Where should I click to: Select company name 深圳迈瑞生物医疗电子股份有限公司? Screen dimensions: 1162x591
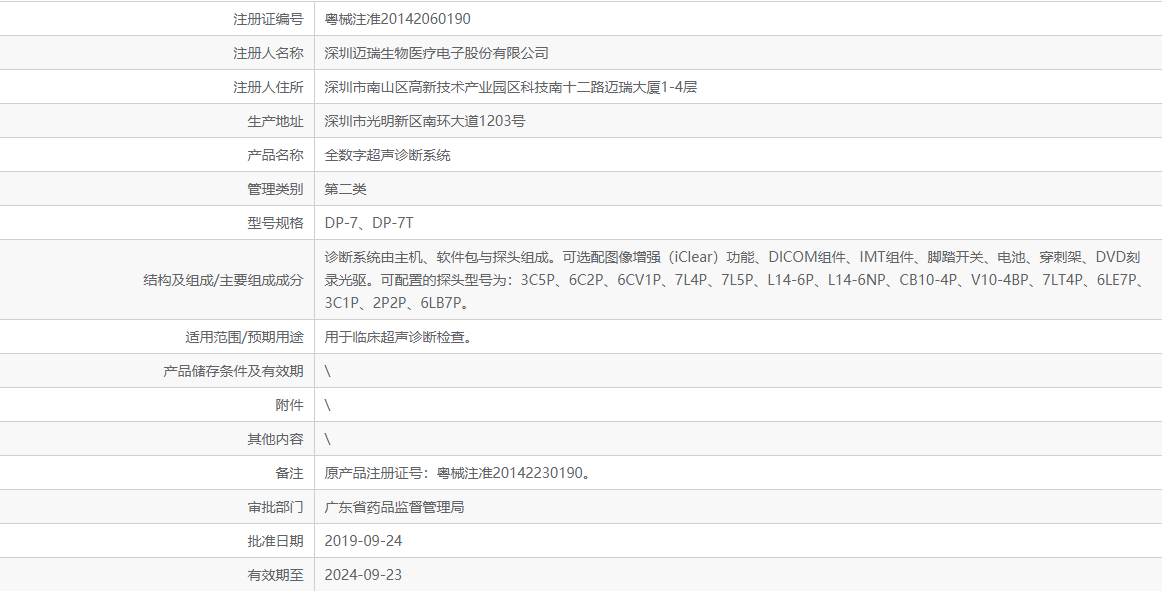pyautogui.click(x=436, y=53)
